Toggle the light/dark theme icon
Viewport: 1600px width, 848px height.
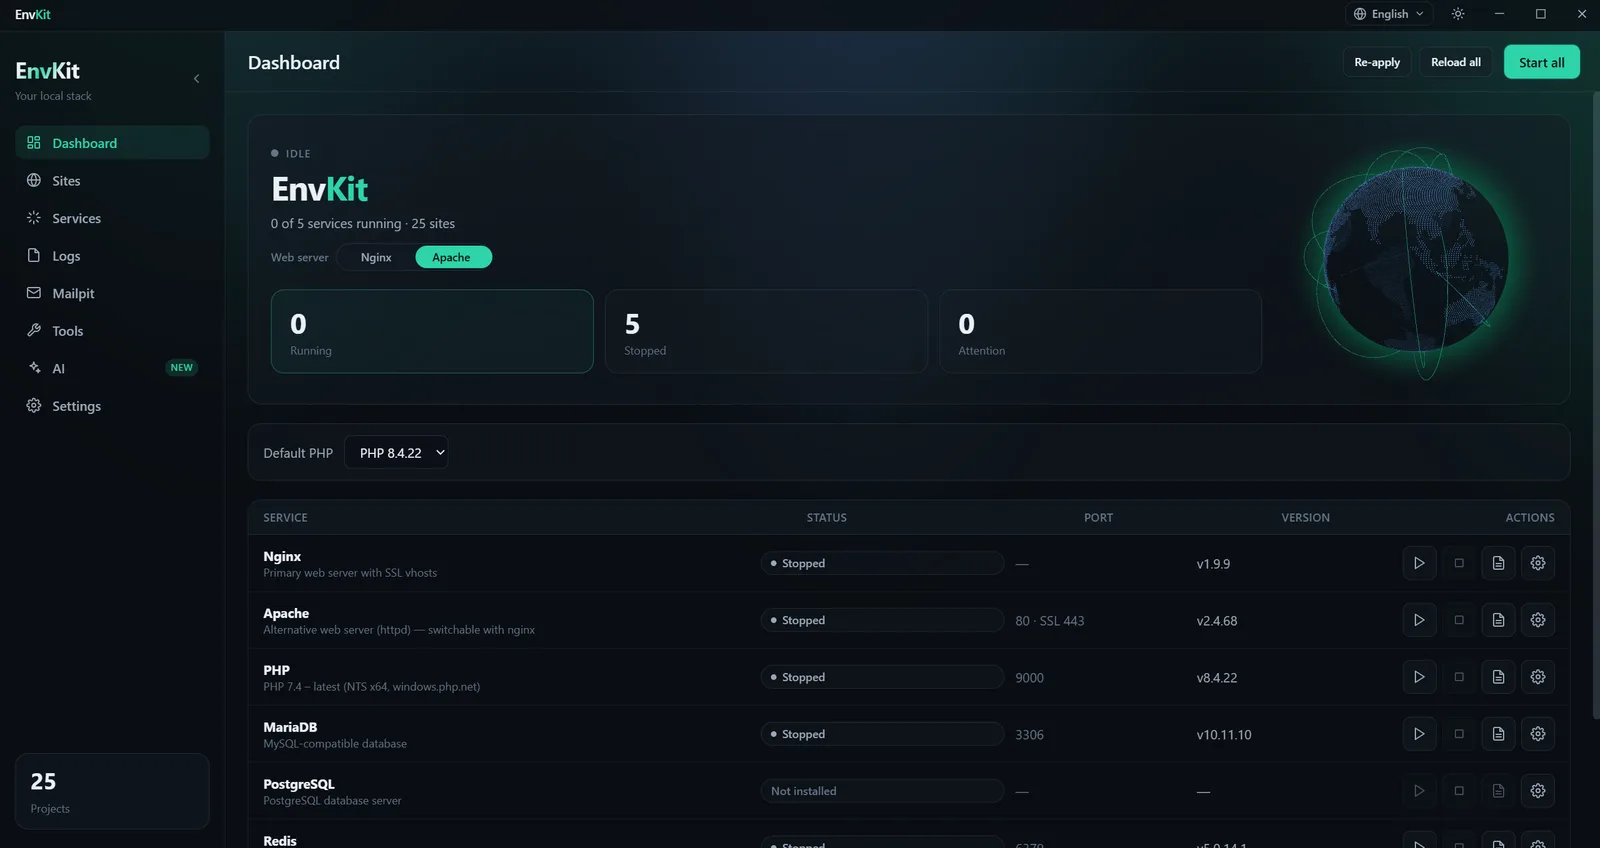(1458, 14)
